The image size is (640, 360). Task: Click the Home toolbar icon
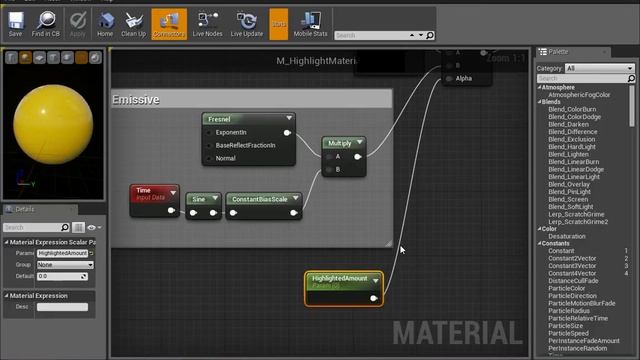105,24
